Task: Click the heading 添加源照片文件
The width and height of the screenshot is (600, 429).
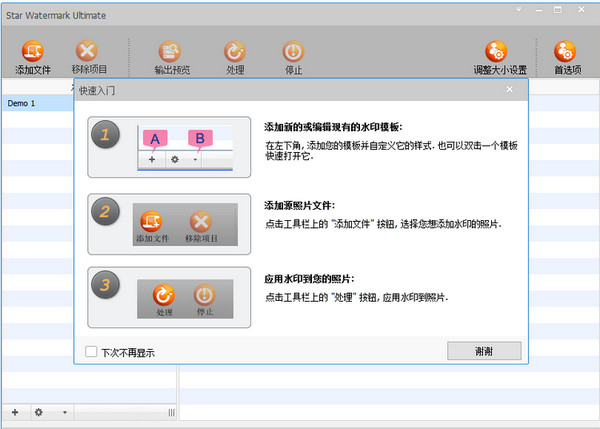Action: [299, 206]
